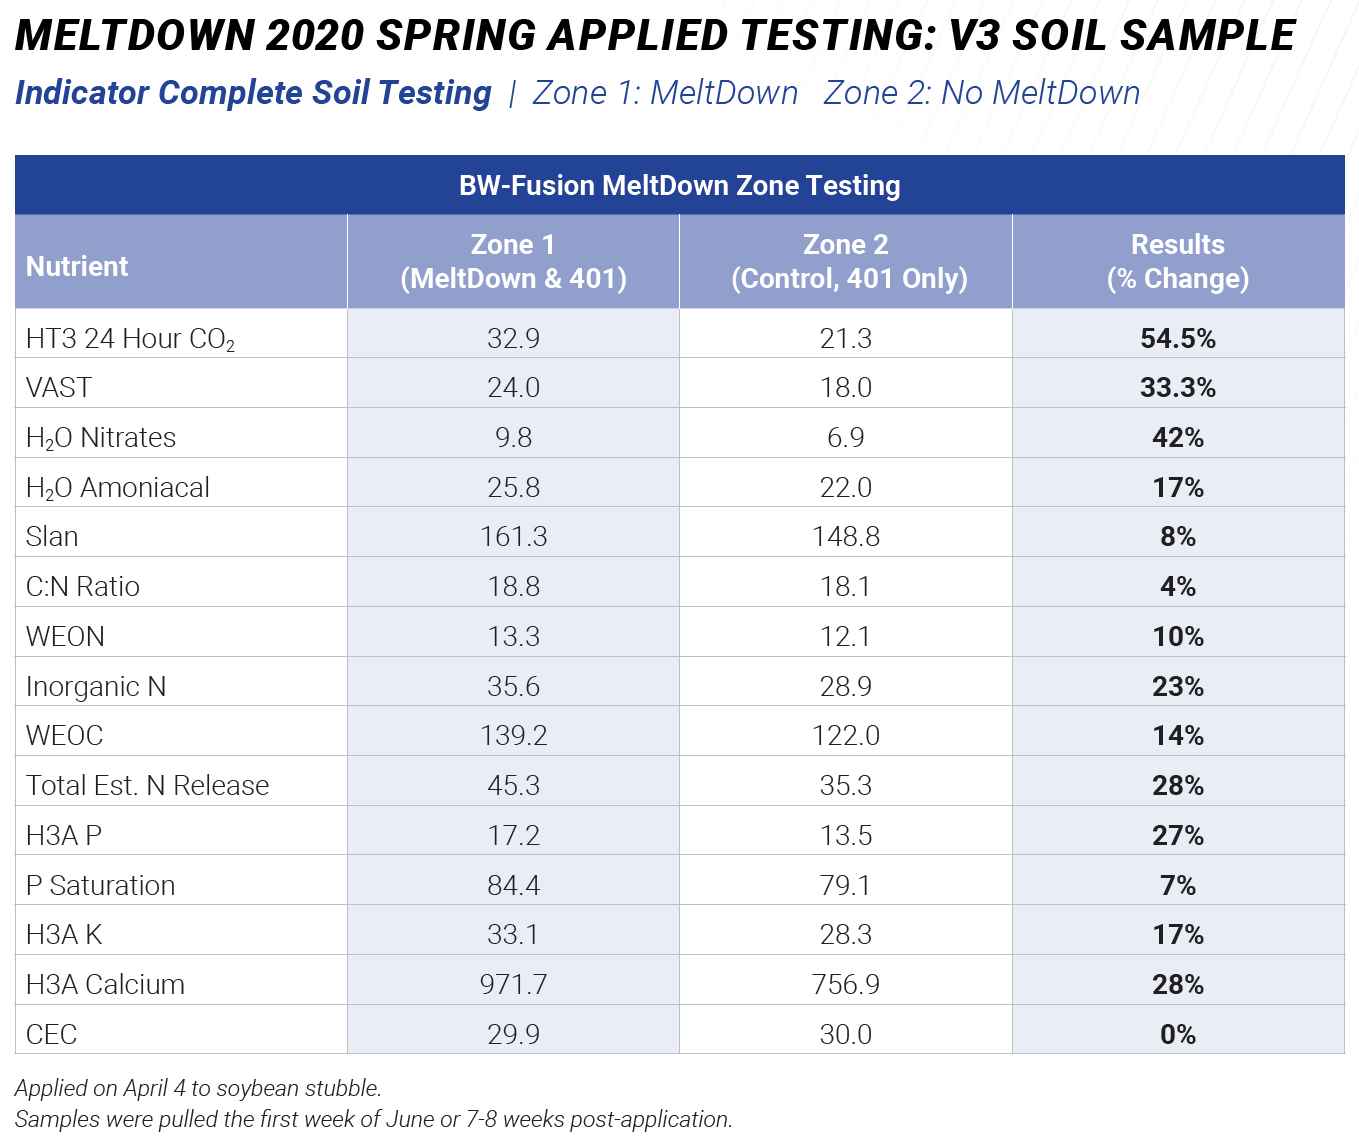
Task: Select the H2O Amoniacal row label
Action: pyautogui.click(x=118, y=488)
